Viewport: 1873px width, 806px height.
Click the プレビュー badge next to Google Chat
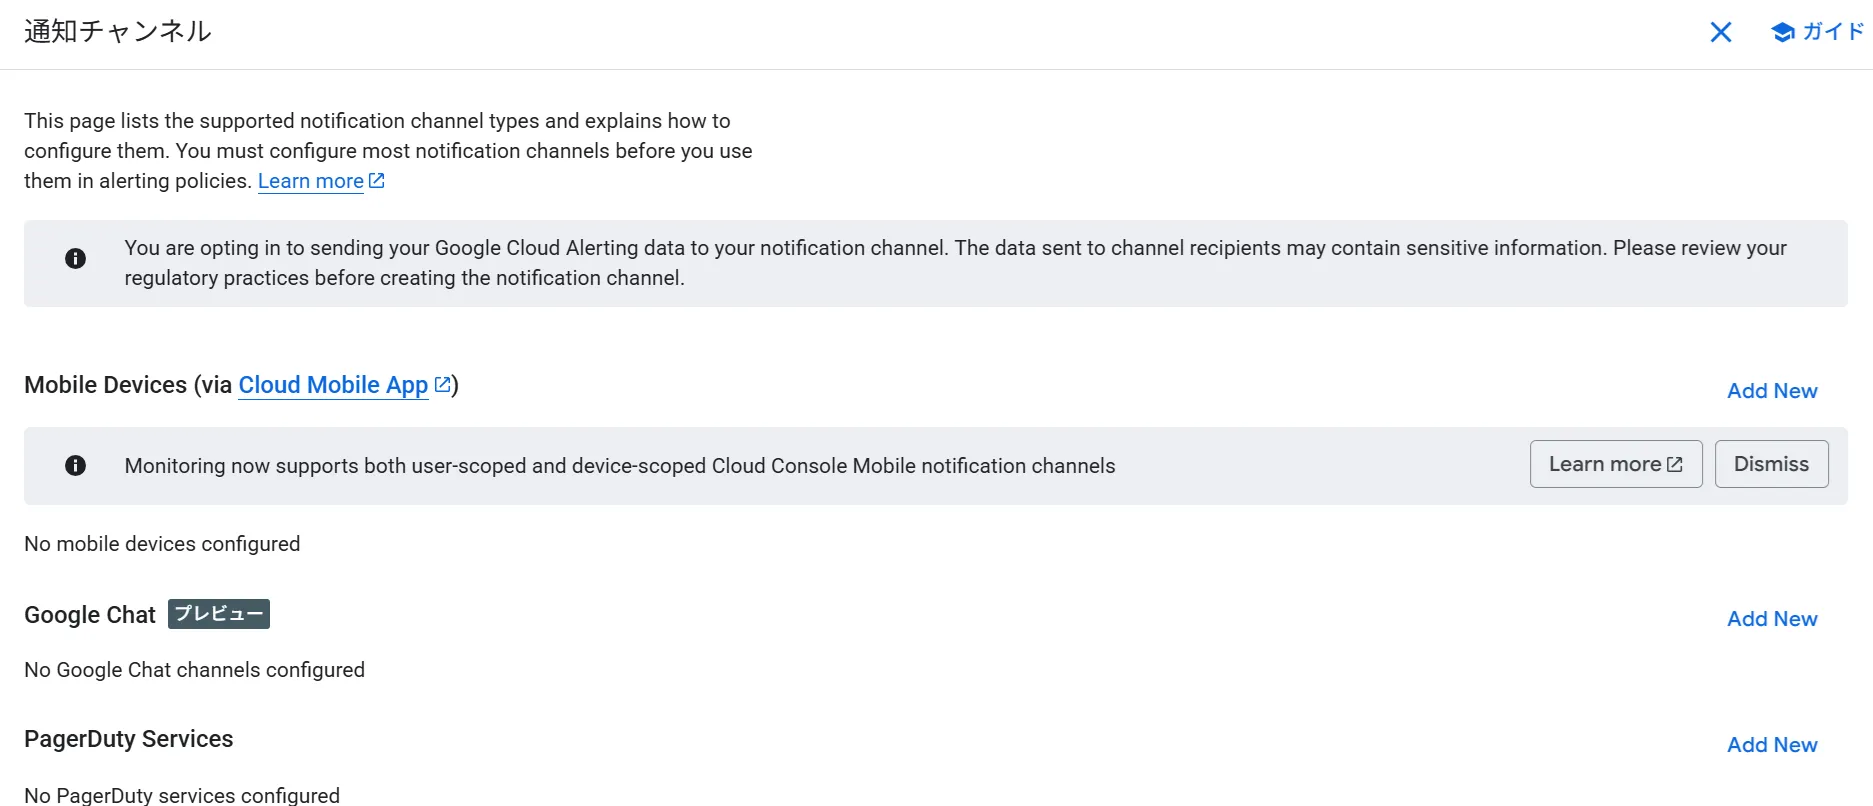(219, 614)
